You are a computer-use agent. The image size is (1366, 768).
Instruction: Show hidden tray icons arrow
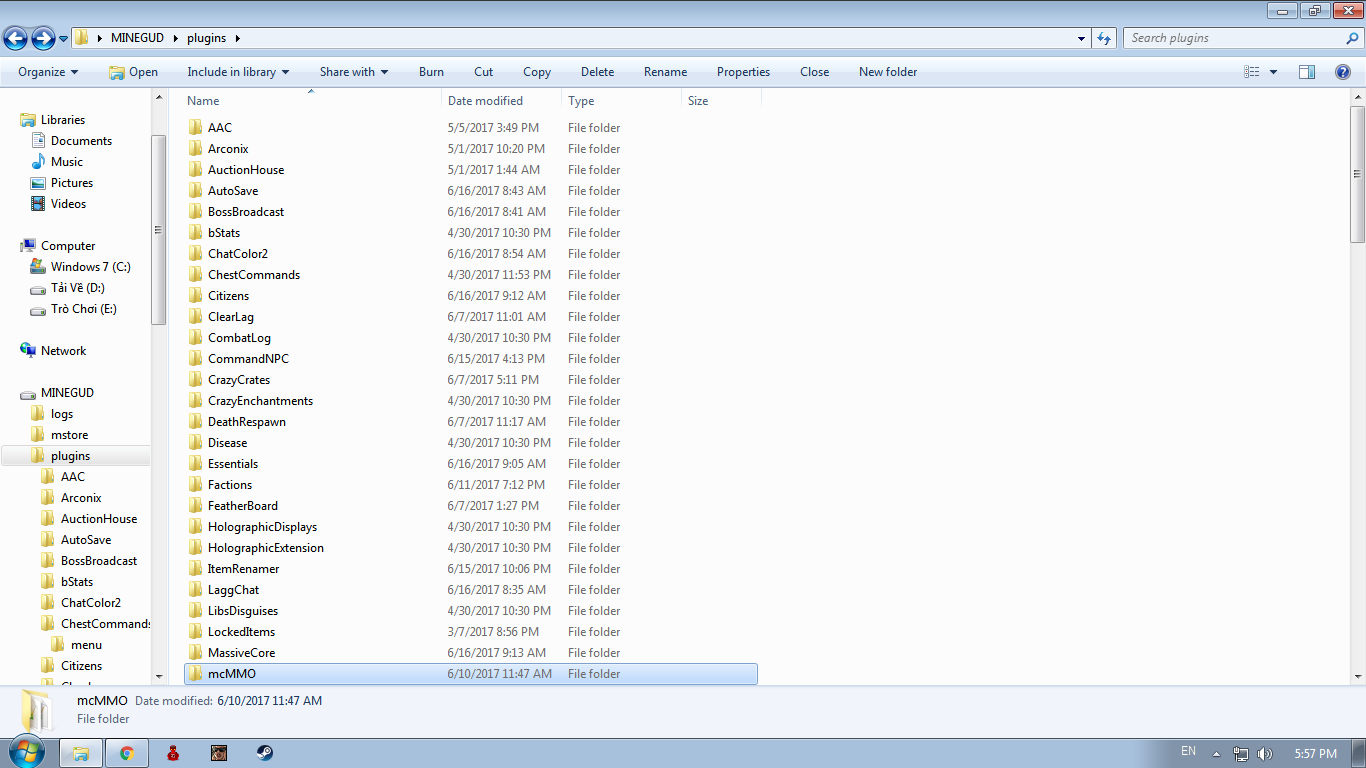coord(1217,754)
